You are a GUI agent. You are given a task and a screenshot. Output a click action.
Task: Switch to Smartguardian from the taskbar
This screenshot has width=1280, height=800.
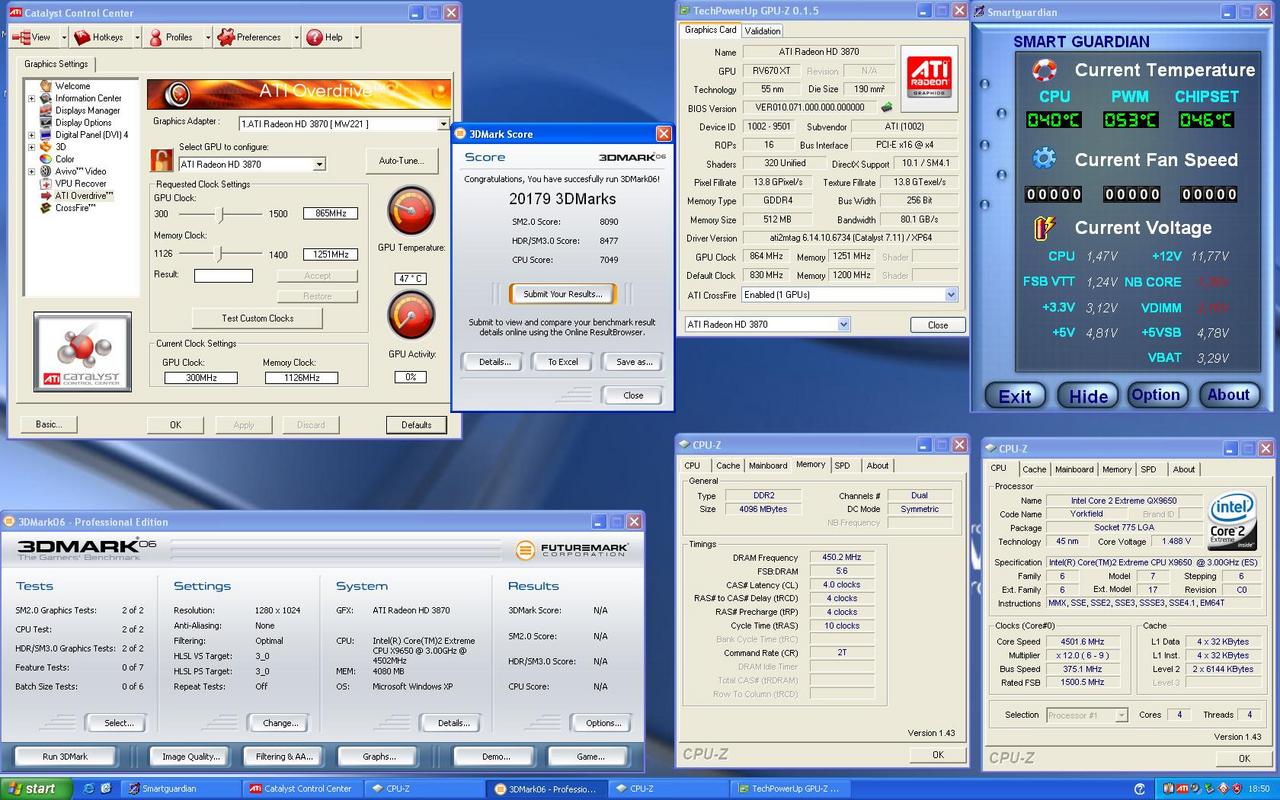(182, 788)
